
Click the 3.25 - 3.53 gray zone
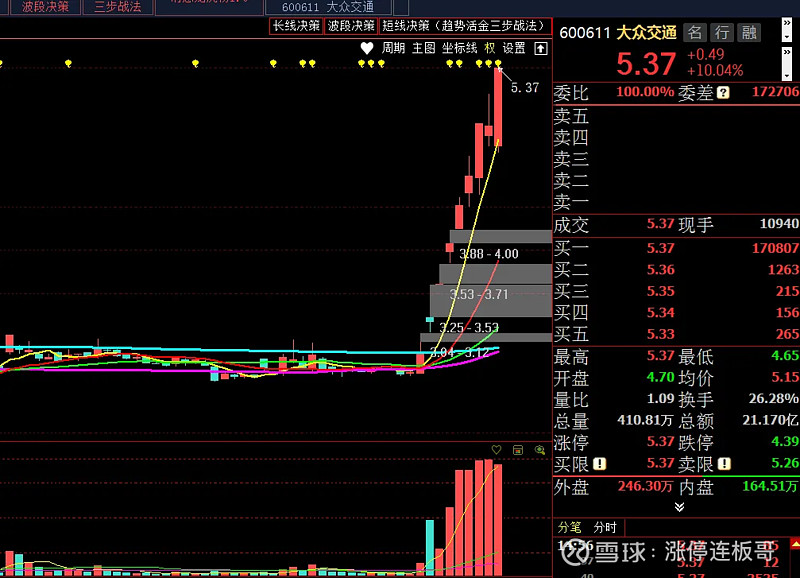click(x=490, y=300)
